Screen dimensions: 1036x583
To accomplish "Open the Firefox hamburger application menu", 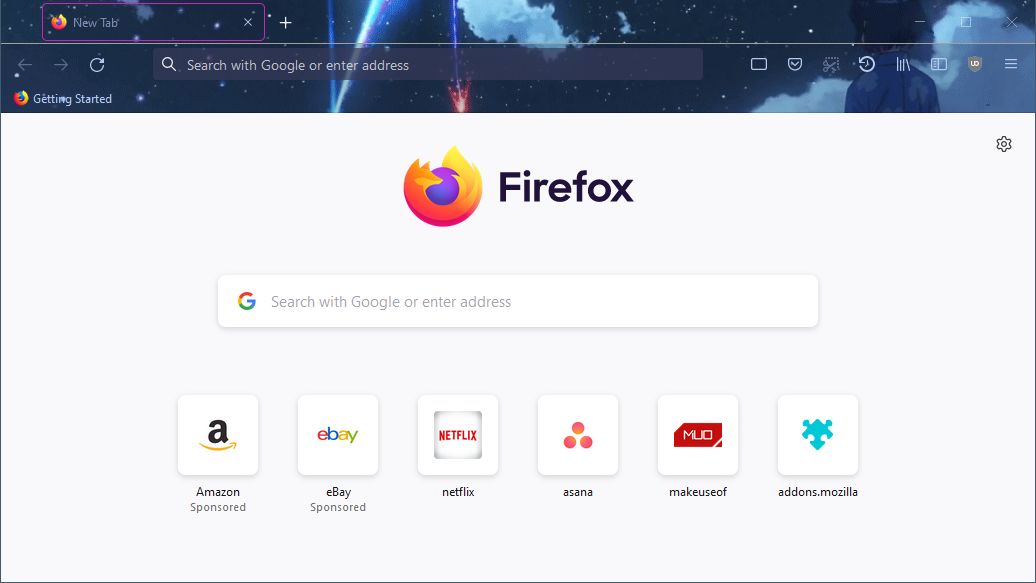I will pyautogui.click(x=1011, y=65).
